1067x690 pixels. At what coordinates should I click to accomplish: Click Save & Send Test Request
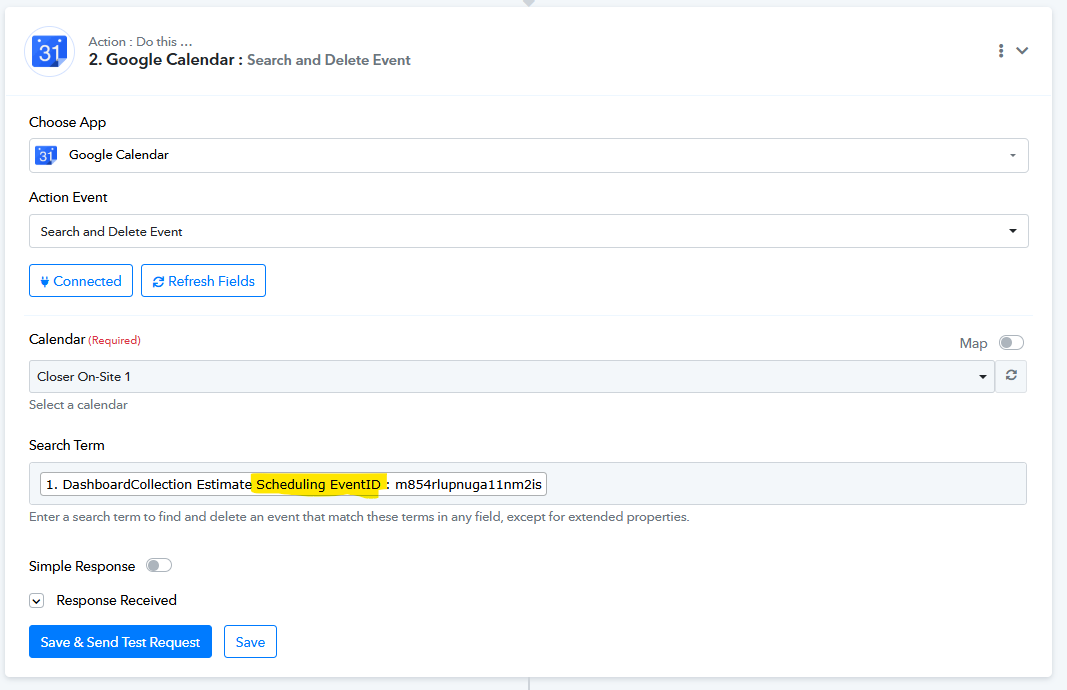pyautogui.click(x=120, y=642)
